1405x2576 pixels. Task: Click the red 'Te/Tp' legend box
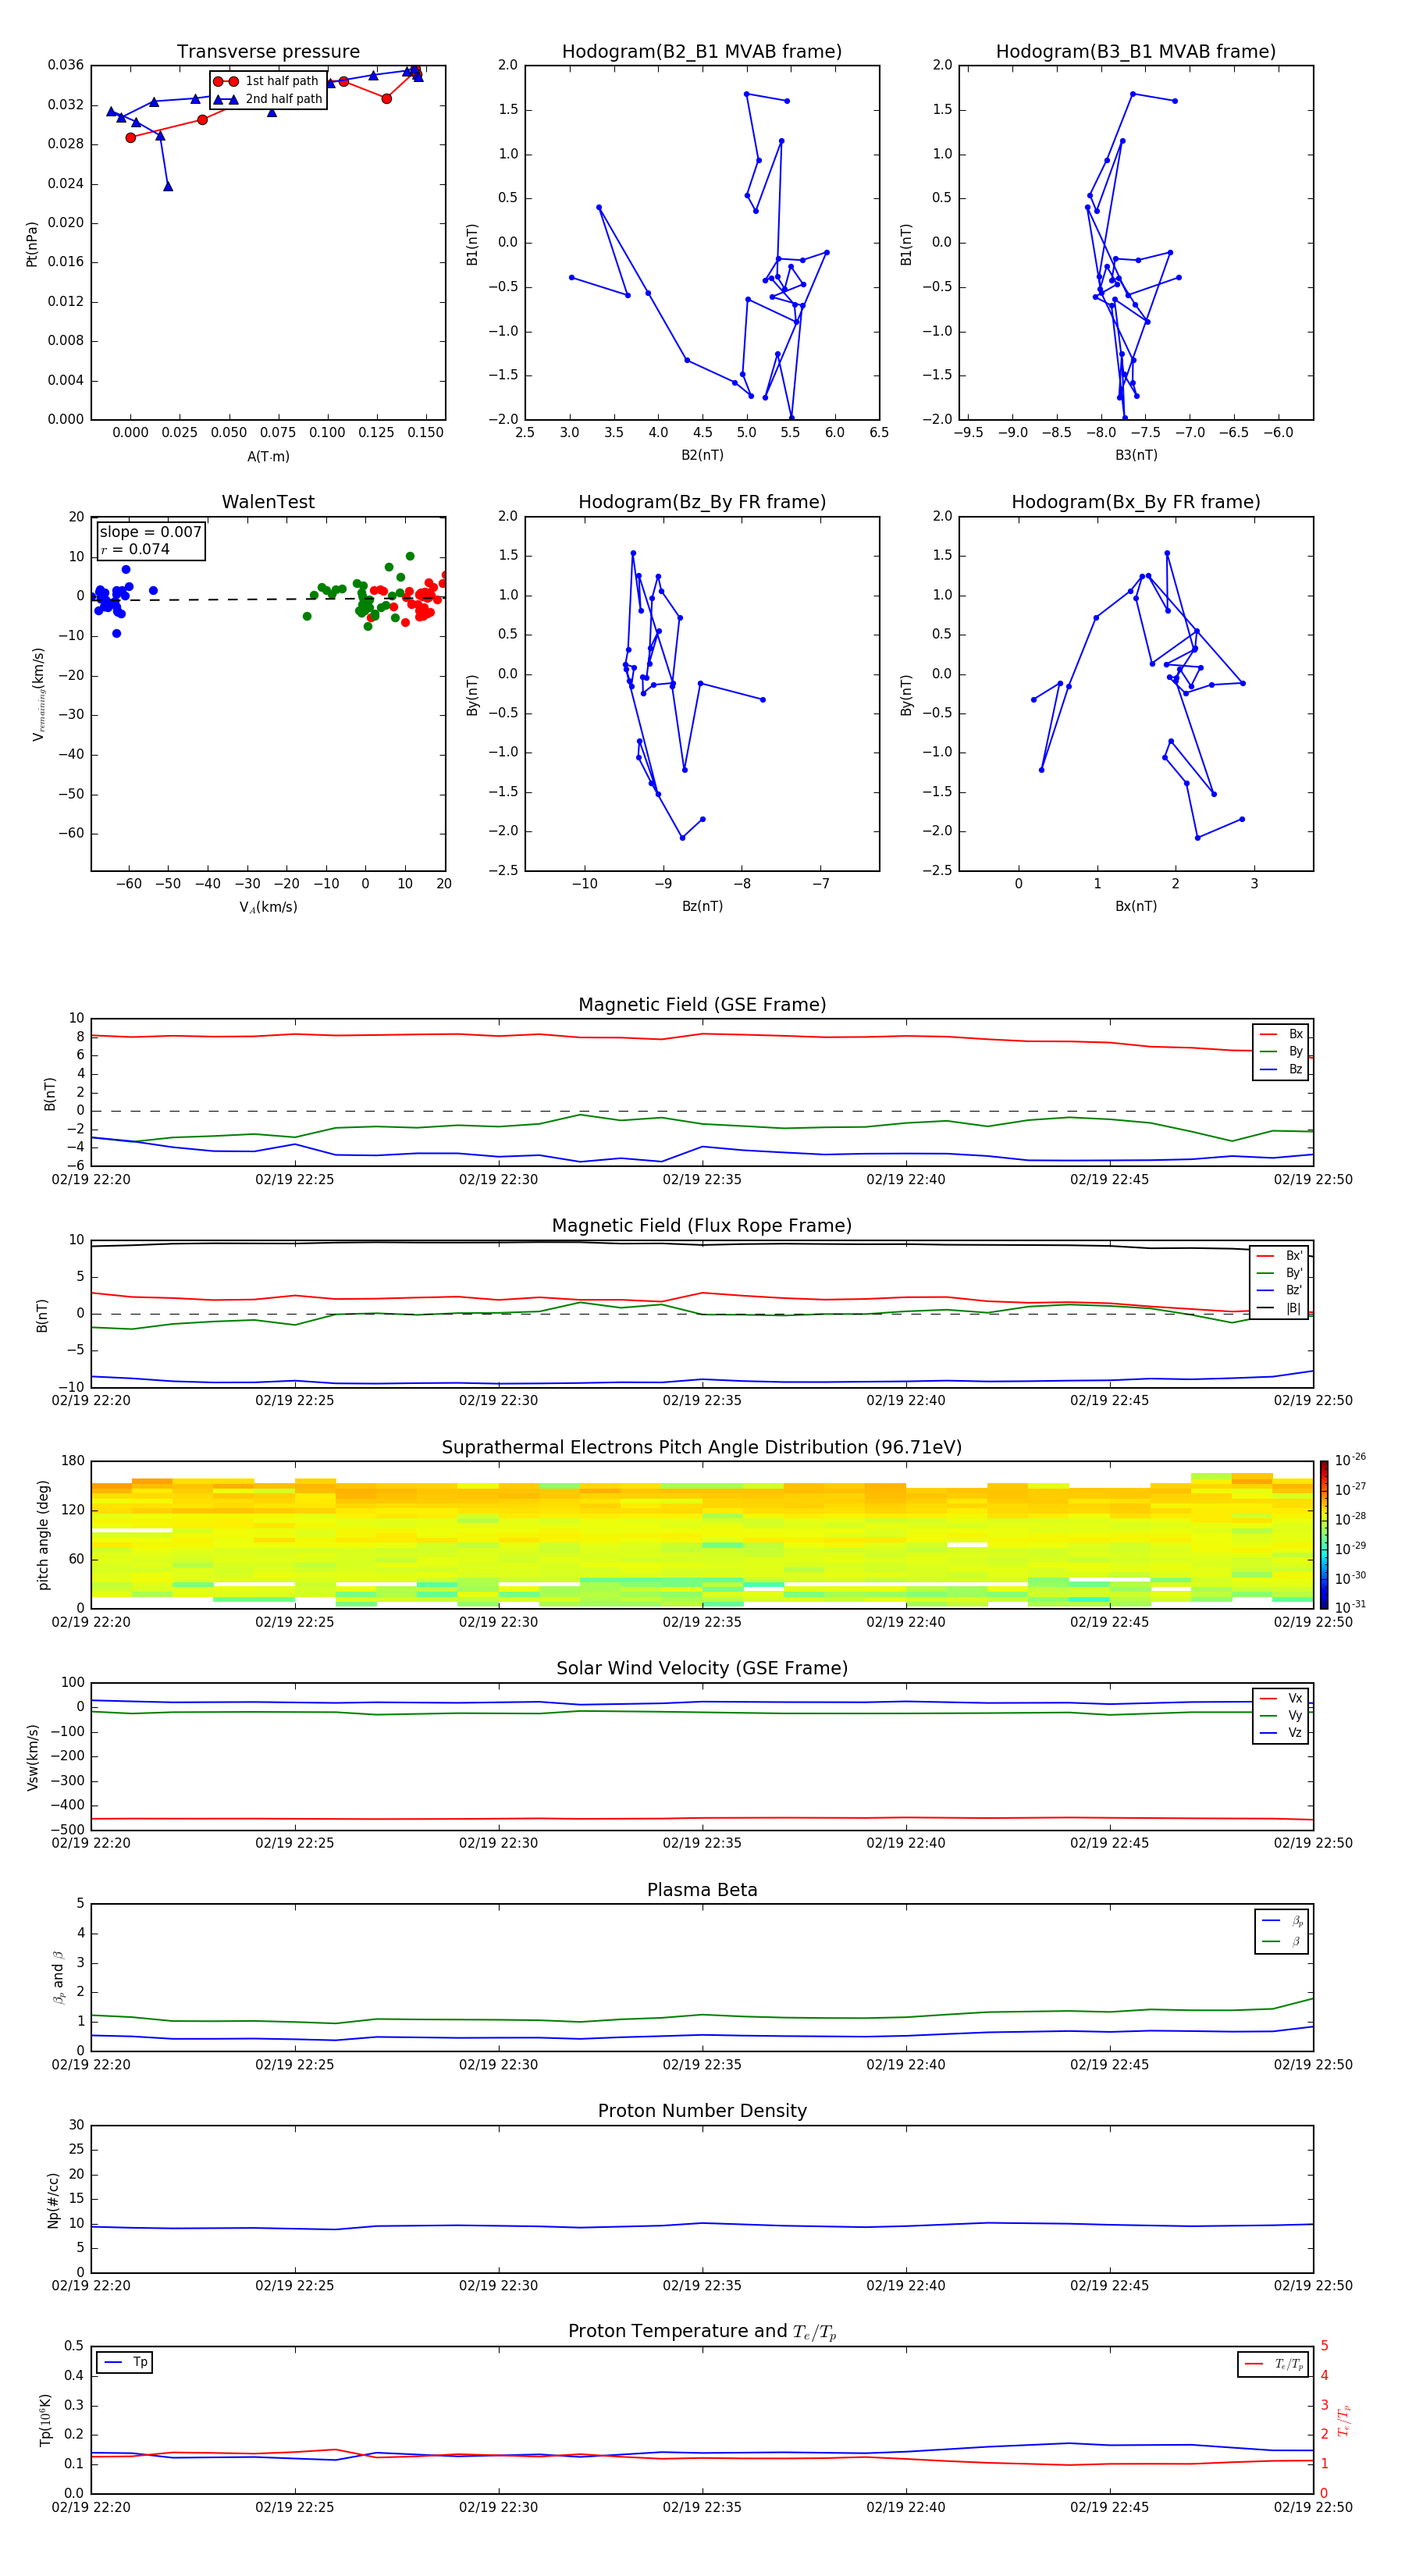(1273, 2365)
